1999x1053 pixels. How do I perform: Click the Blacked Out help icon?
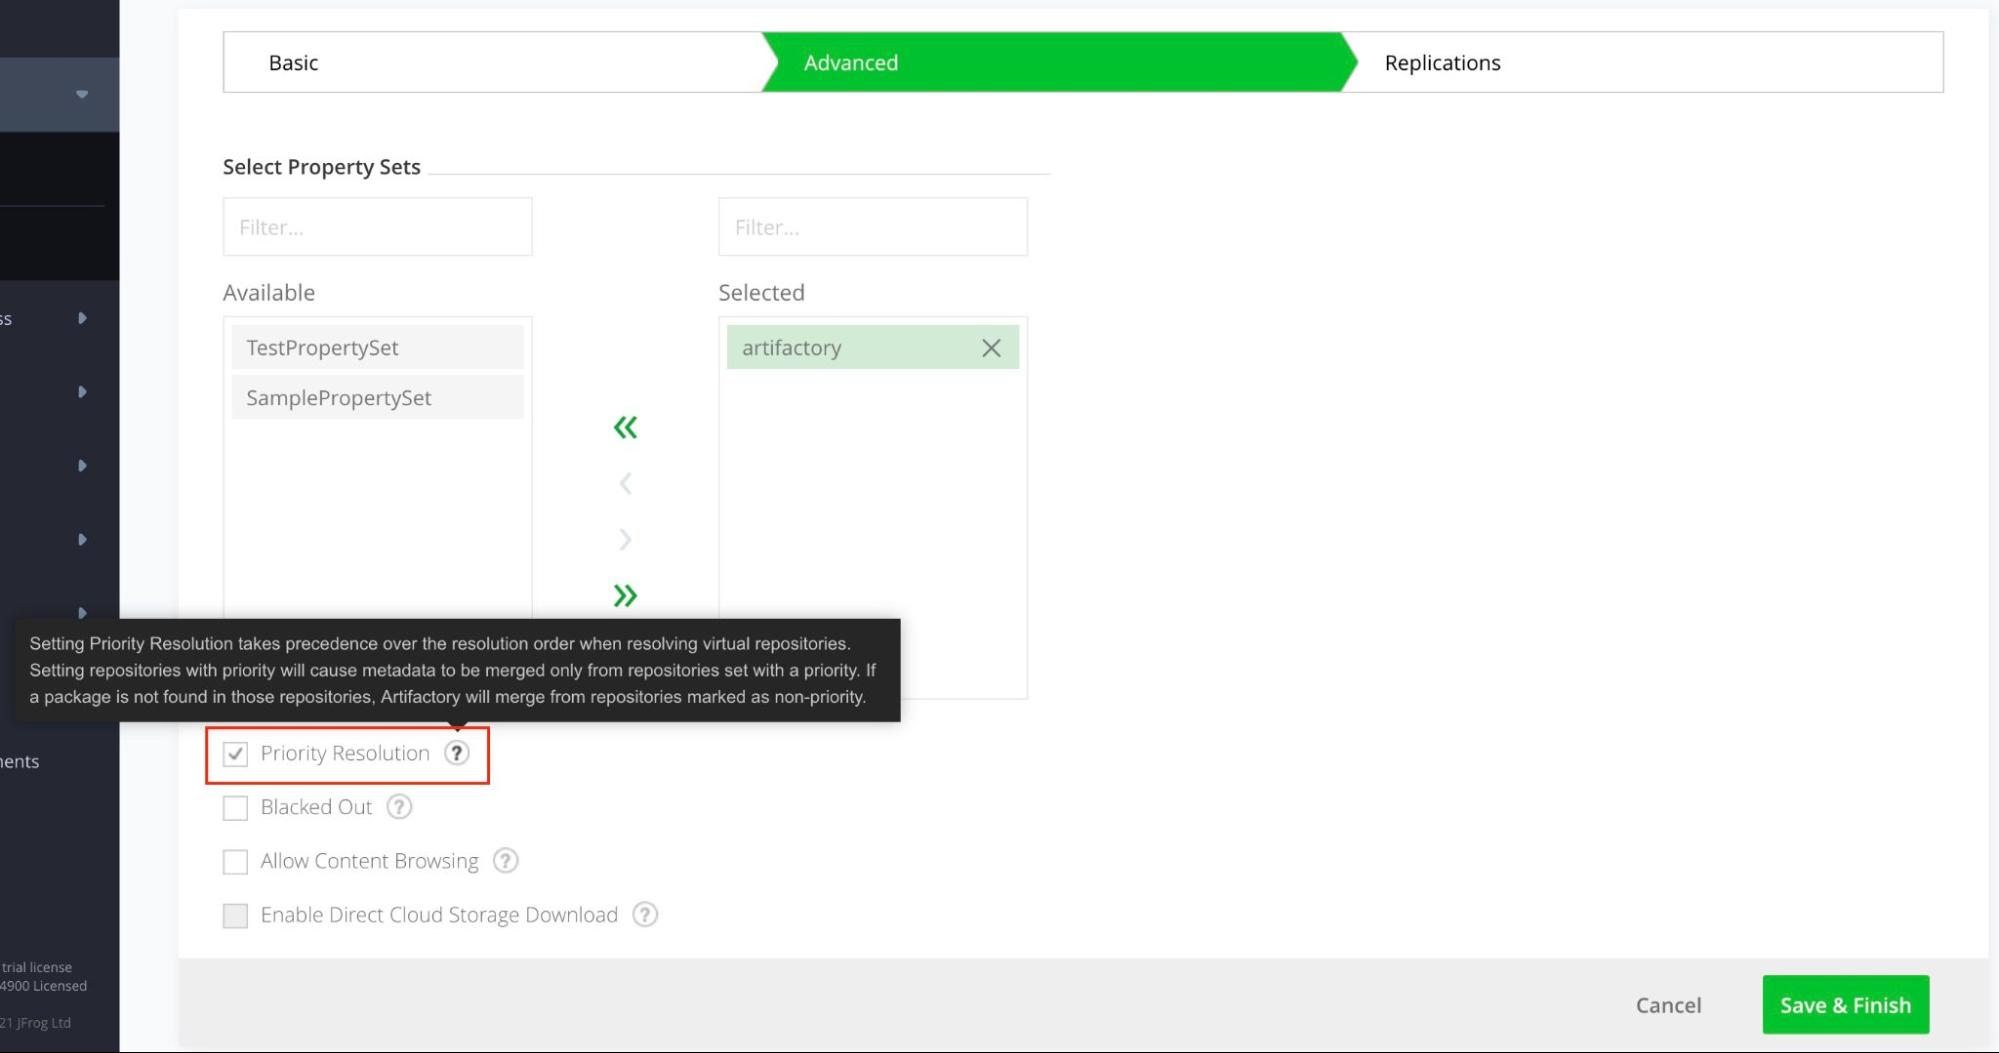click(399, 807)
